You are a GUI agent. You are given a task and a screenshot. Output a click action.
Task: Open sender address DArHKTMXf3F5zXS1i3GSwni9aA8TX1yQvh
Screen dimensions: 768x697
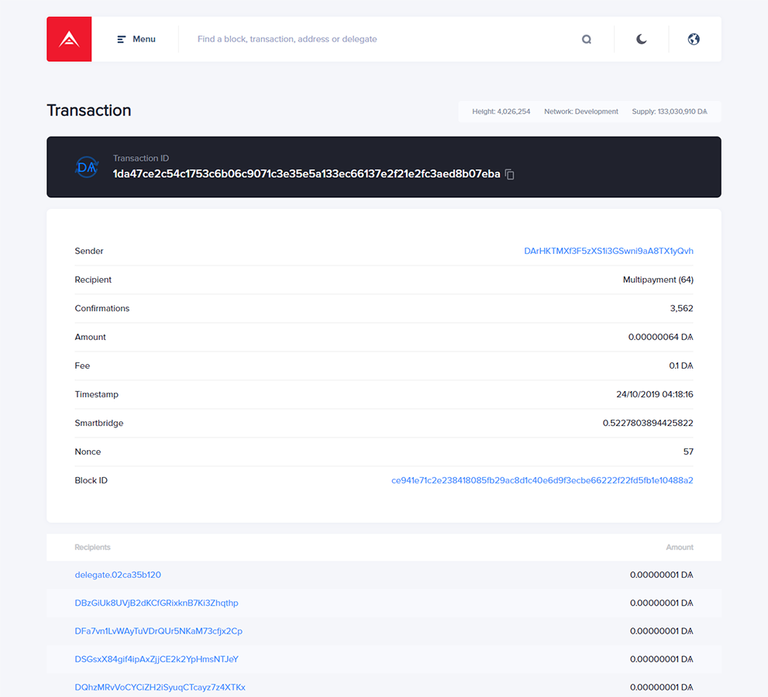point(608,251)
